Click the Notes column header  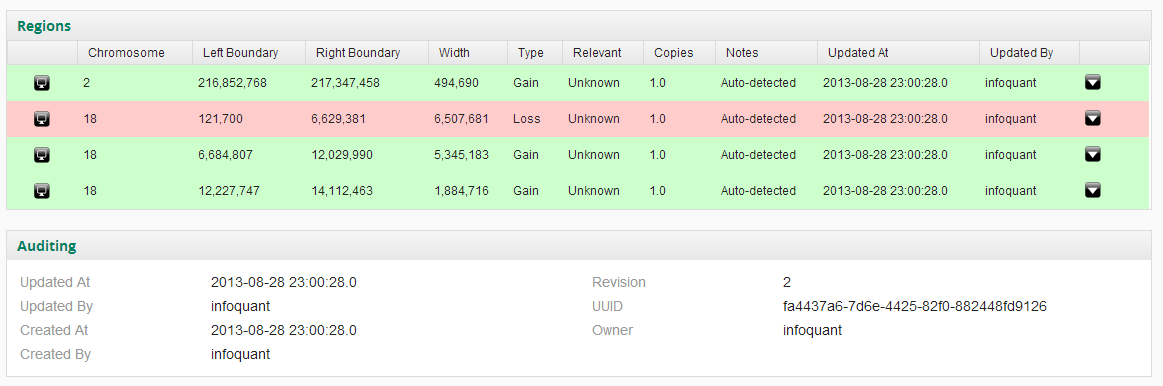coord(766,53)
